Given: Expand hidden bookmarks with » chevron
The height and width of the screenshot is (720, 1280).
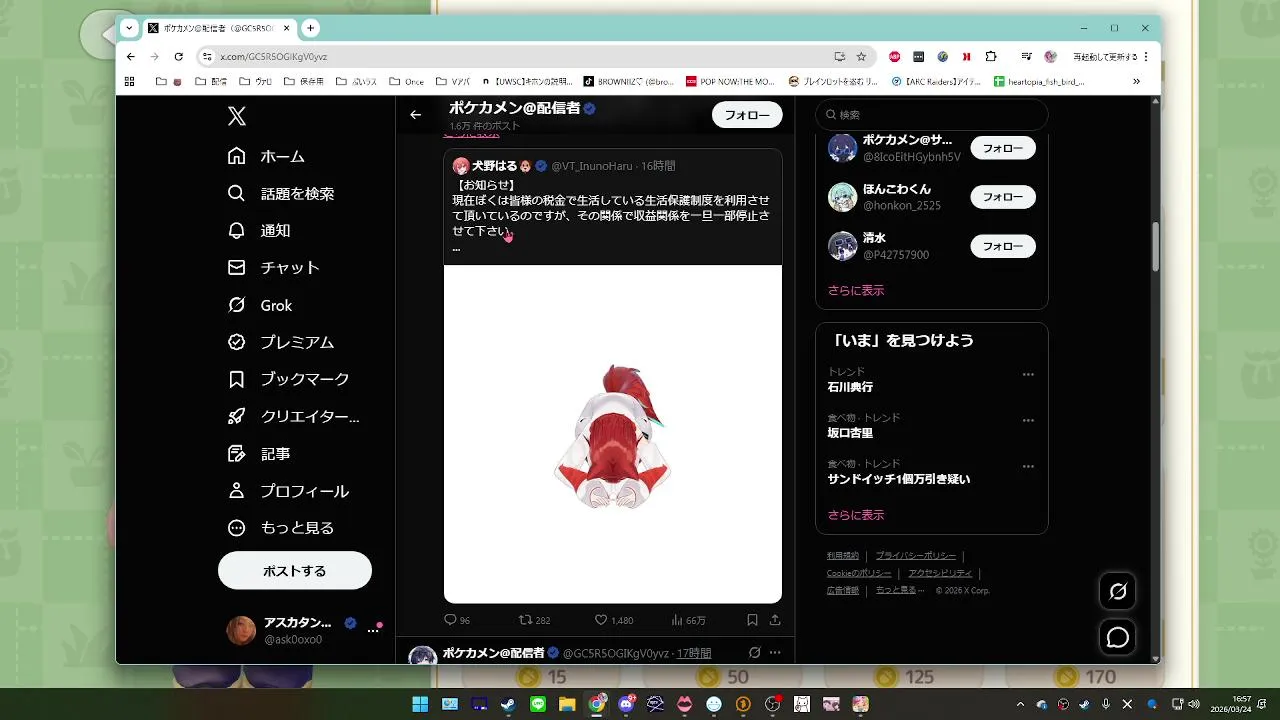Looking at the screenshot, I should click(x=1136, y=82).
